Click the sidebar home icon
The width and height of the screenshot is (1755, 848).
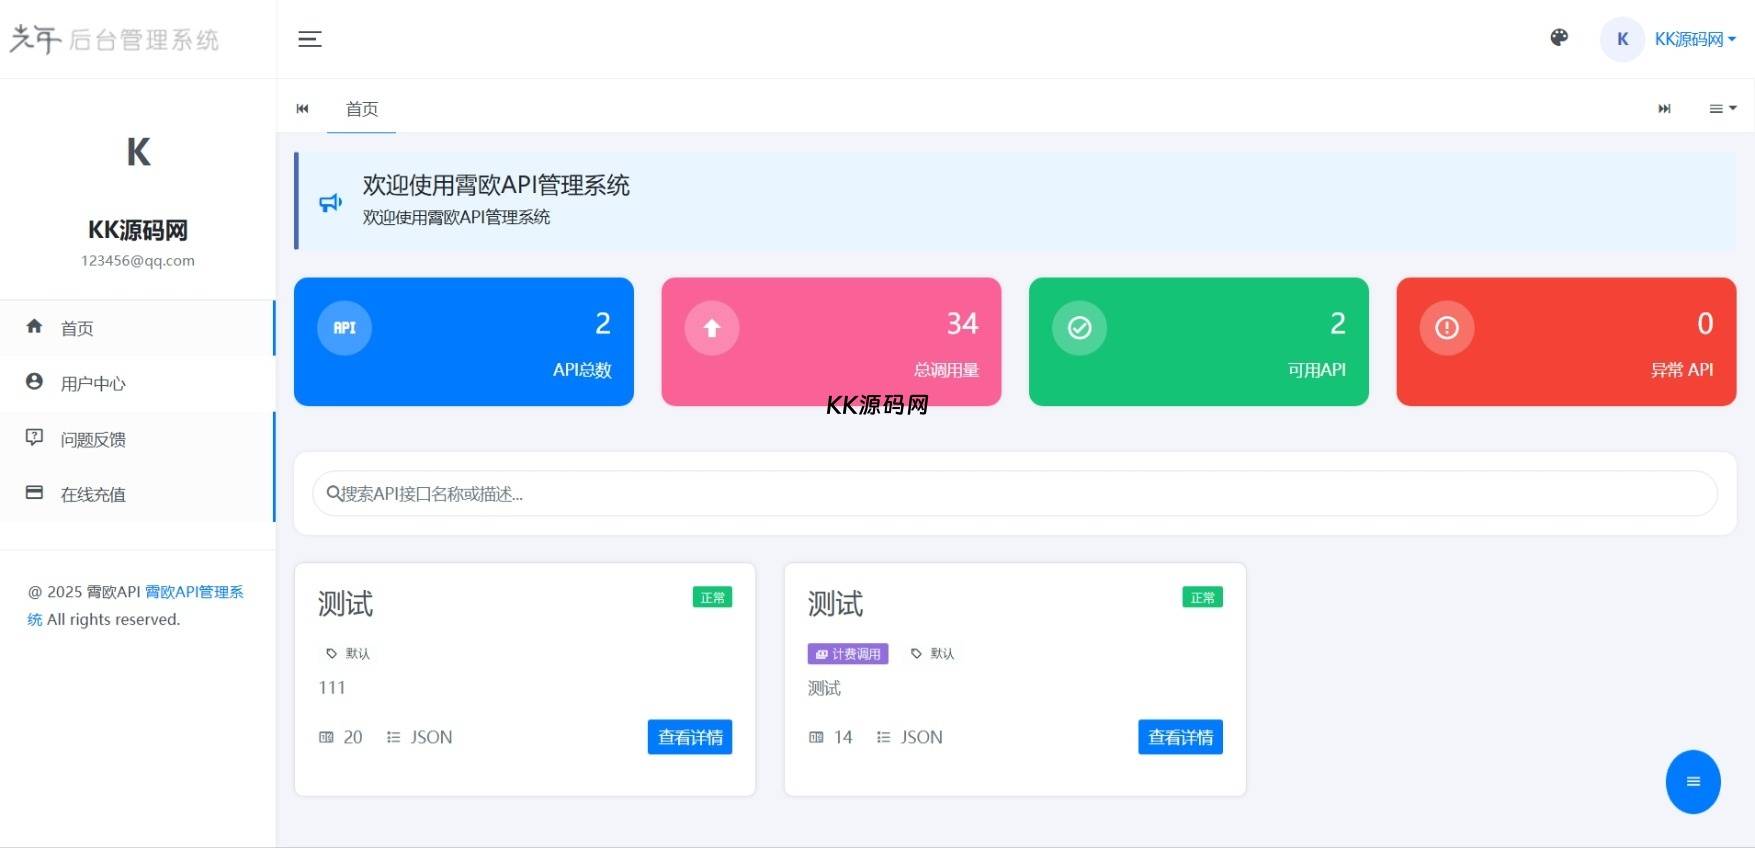(x=34, y=326)
